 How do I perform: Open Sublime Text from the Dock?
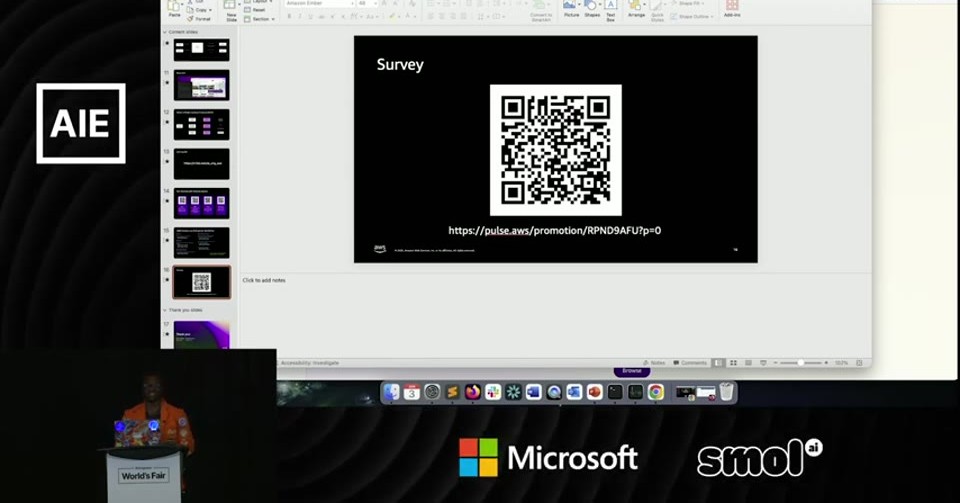(452, 392)
